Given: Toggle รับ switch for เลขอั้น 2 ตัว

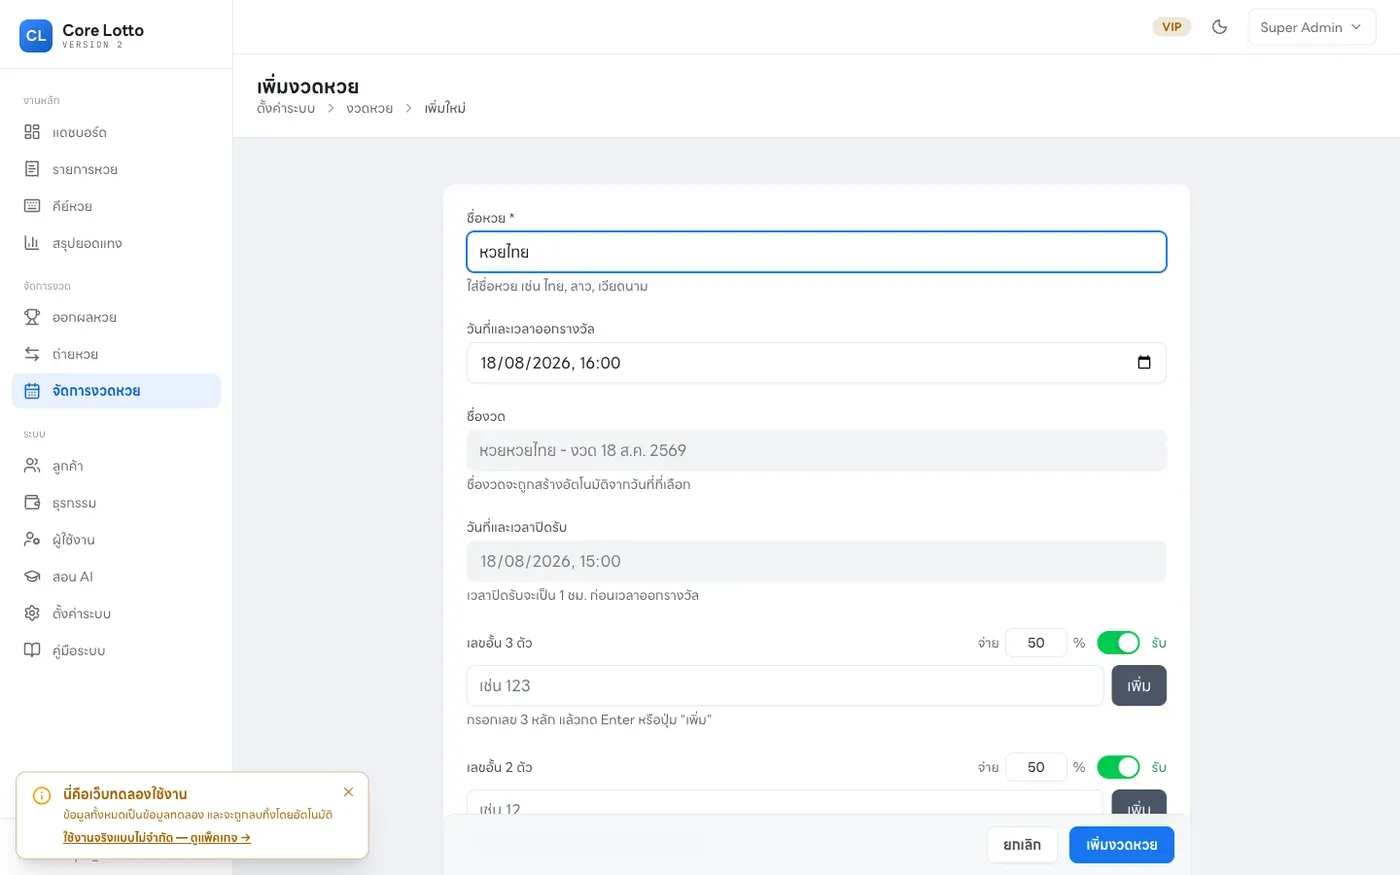Looking at the screenshot, I should pyautogui.click(x=1118, y=767).
